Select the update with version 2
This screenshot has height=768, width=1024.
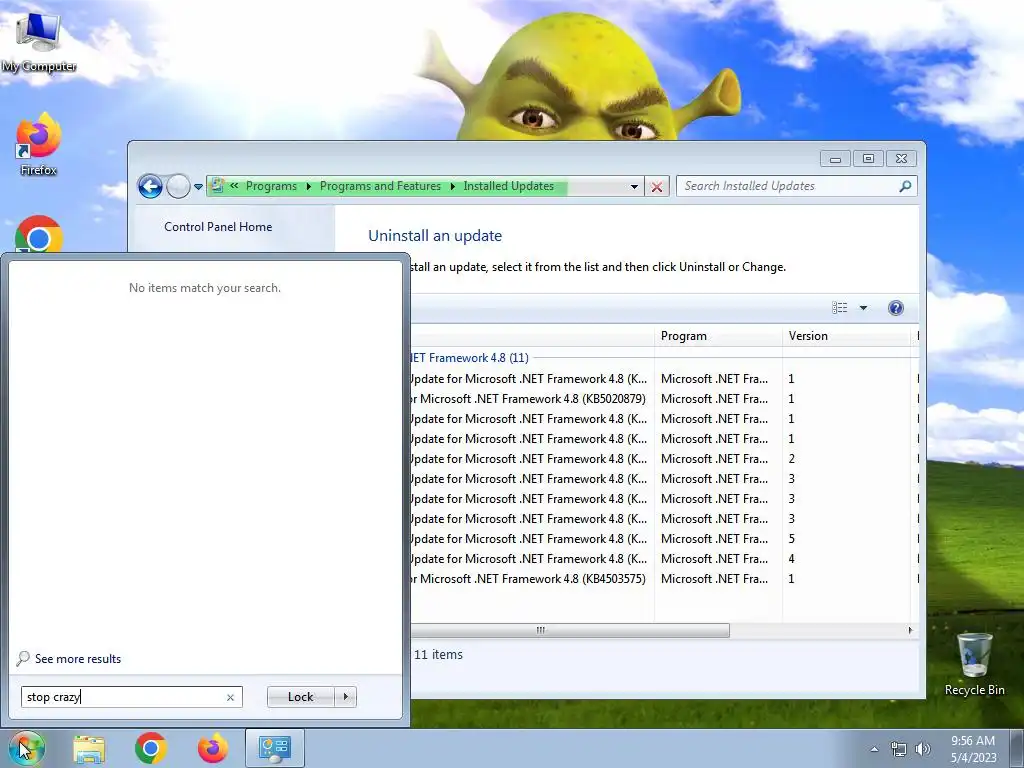coord(664,459)
